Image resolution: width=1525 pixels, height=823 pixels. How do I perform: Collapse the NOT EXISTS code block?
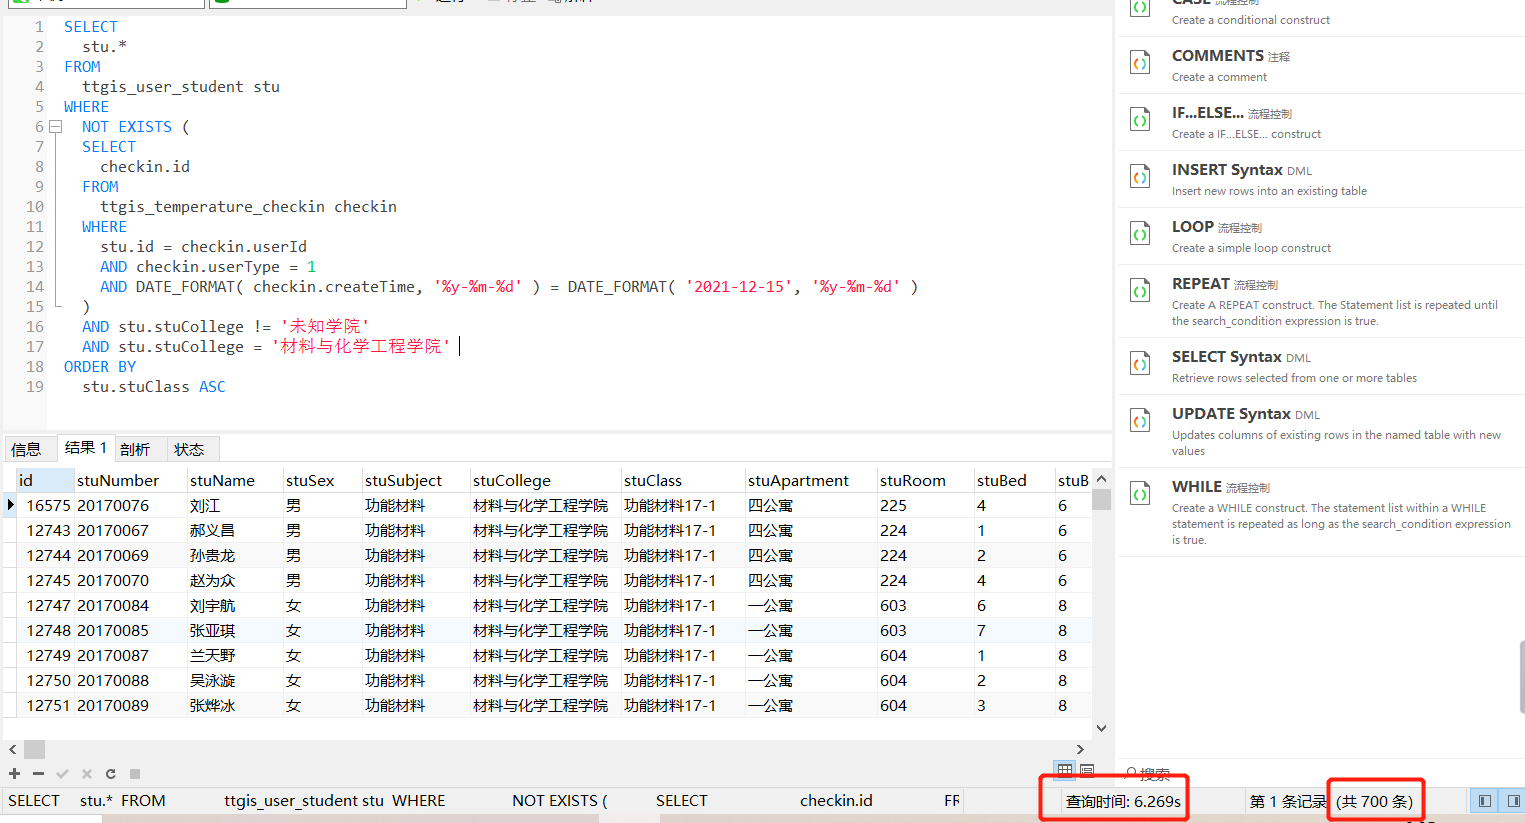pos(56,127)
